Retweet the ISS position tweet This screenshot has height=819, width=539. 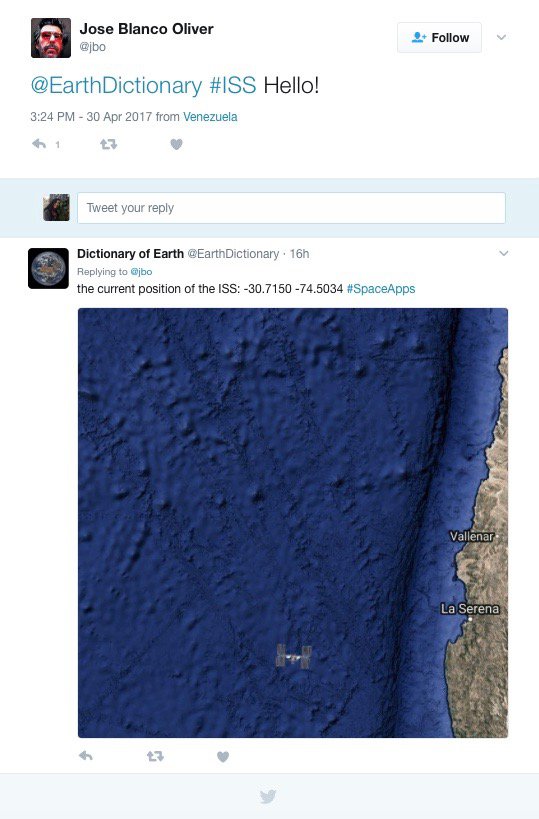point(155,756)
